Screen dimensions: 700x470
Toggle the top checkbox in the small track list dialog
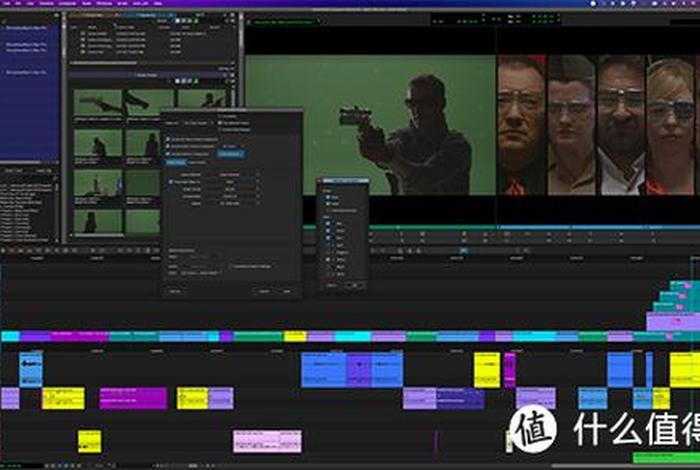[x=327, y=197]
